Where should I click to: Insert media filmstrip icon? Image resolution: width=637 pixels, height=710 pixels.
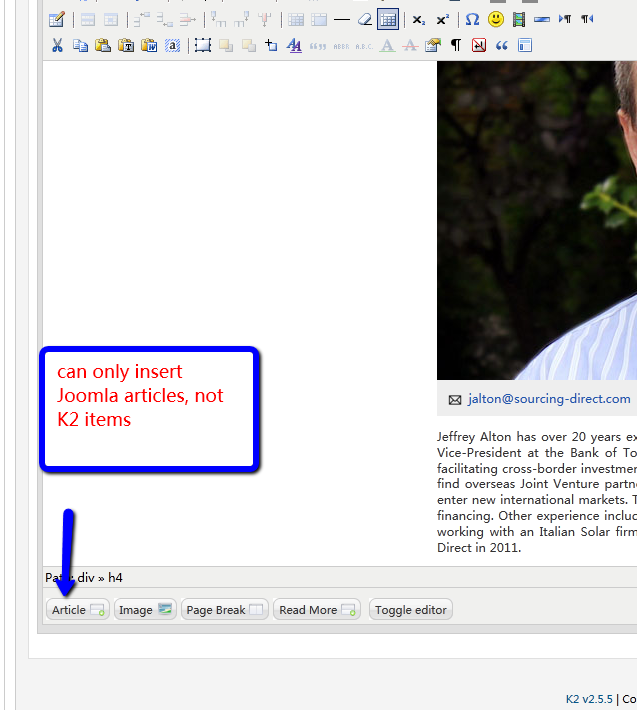(519, 19)
